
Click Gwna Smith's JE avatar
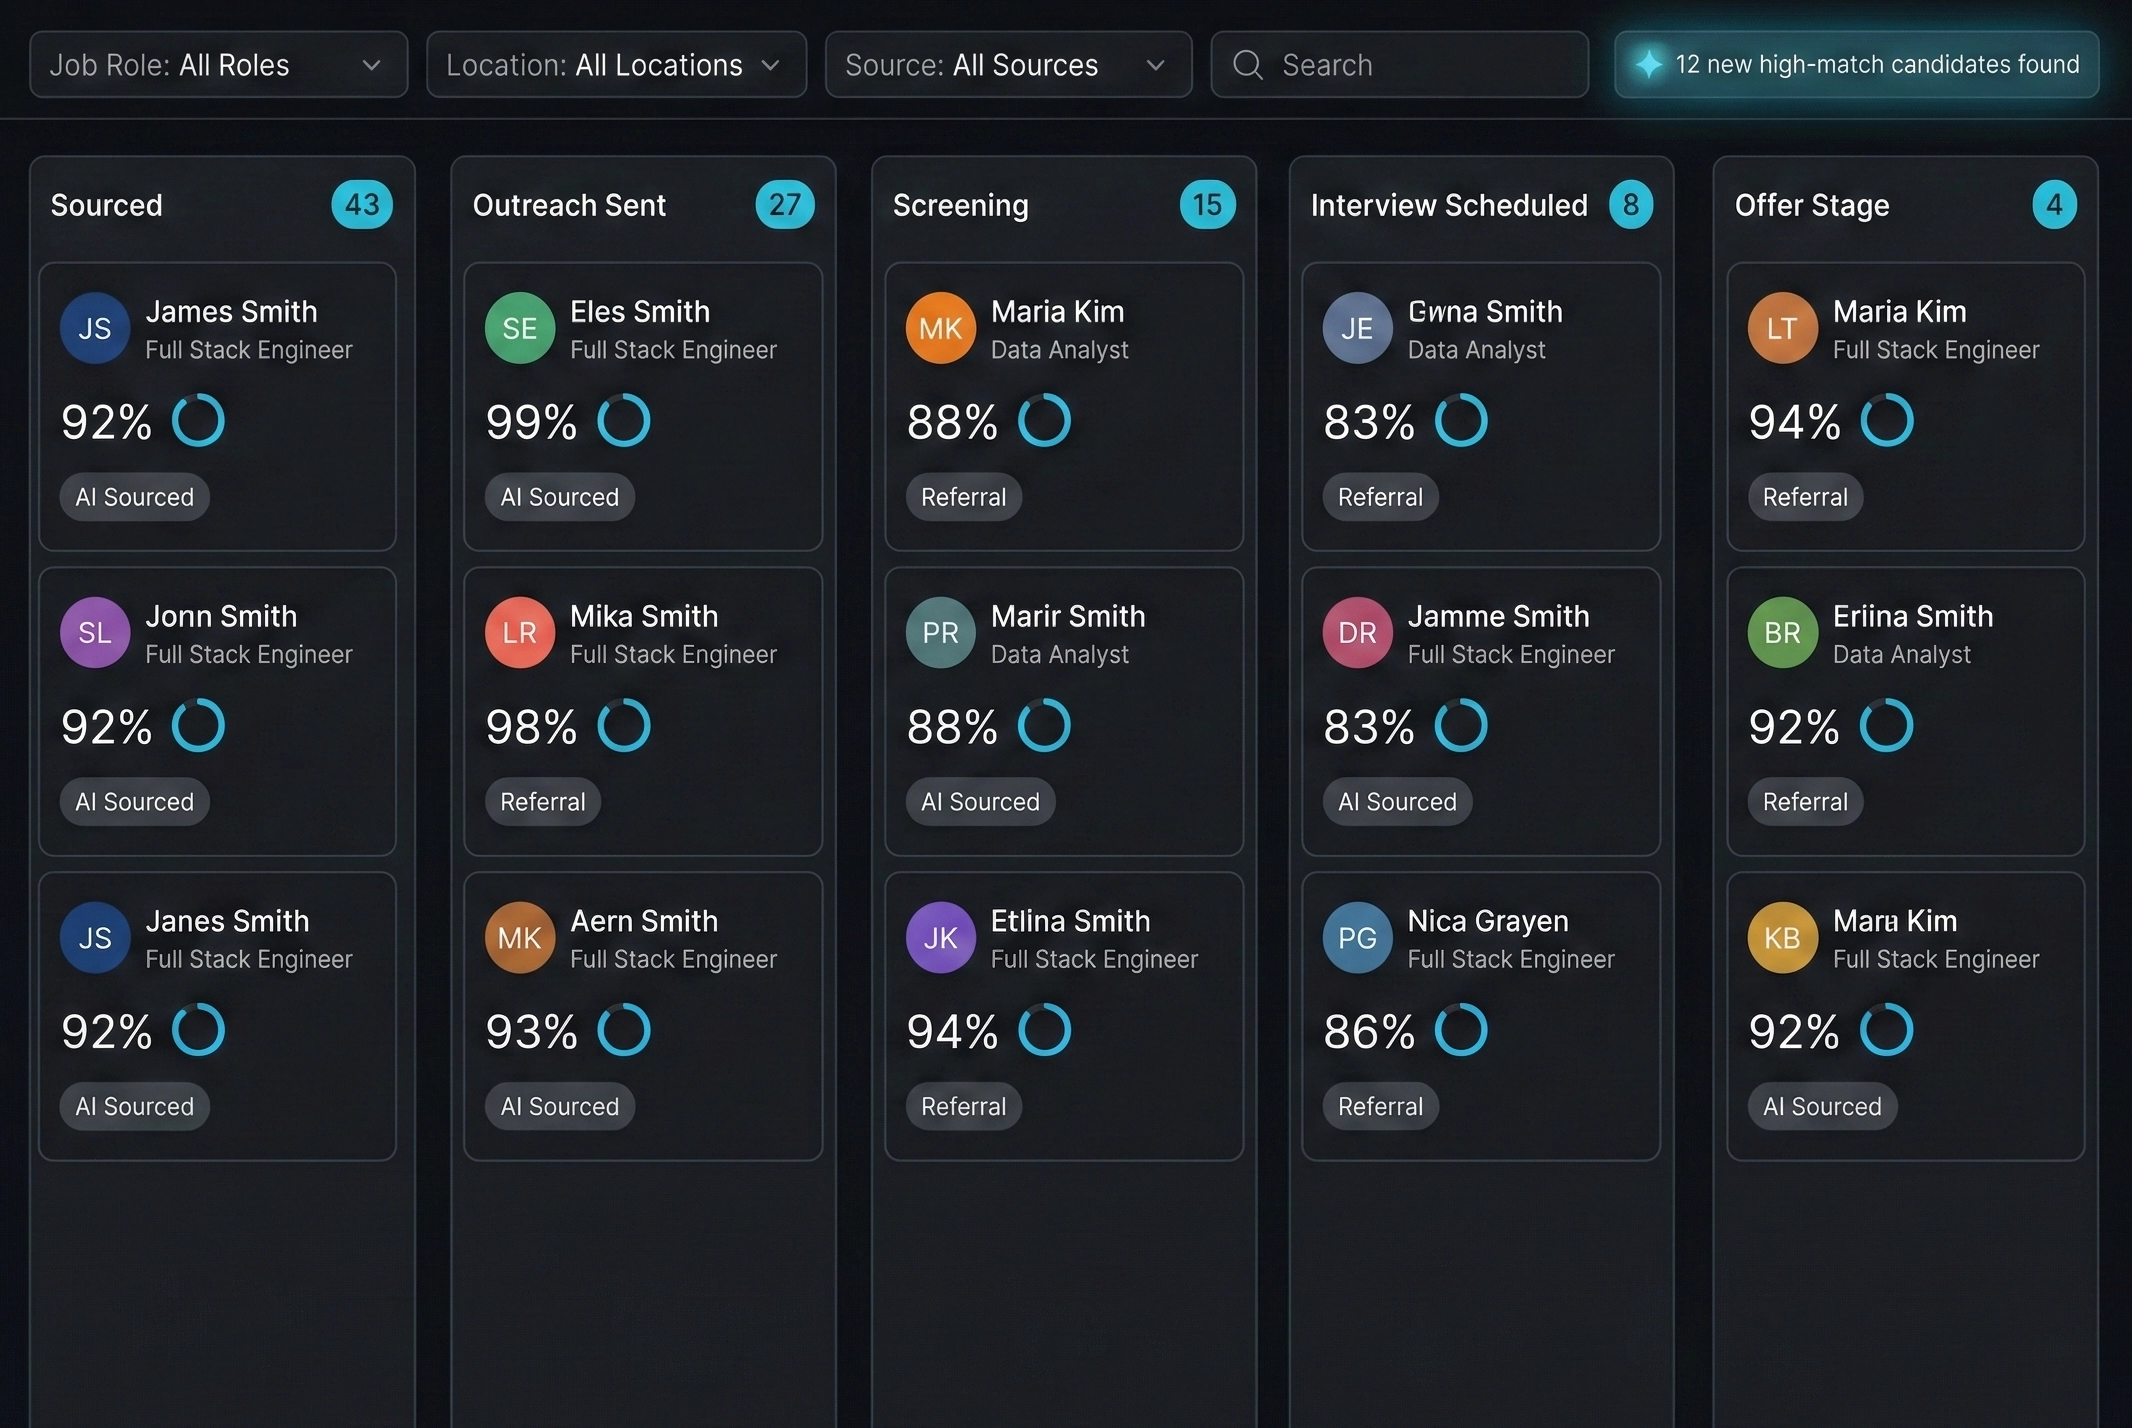(1357, 327)
